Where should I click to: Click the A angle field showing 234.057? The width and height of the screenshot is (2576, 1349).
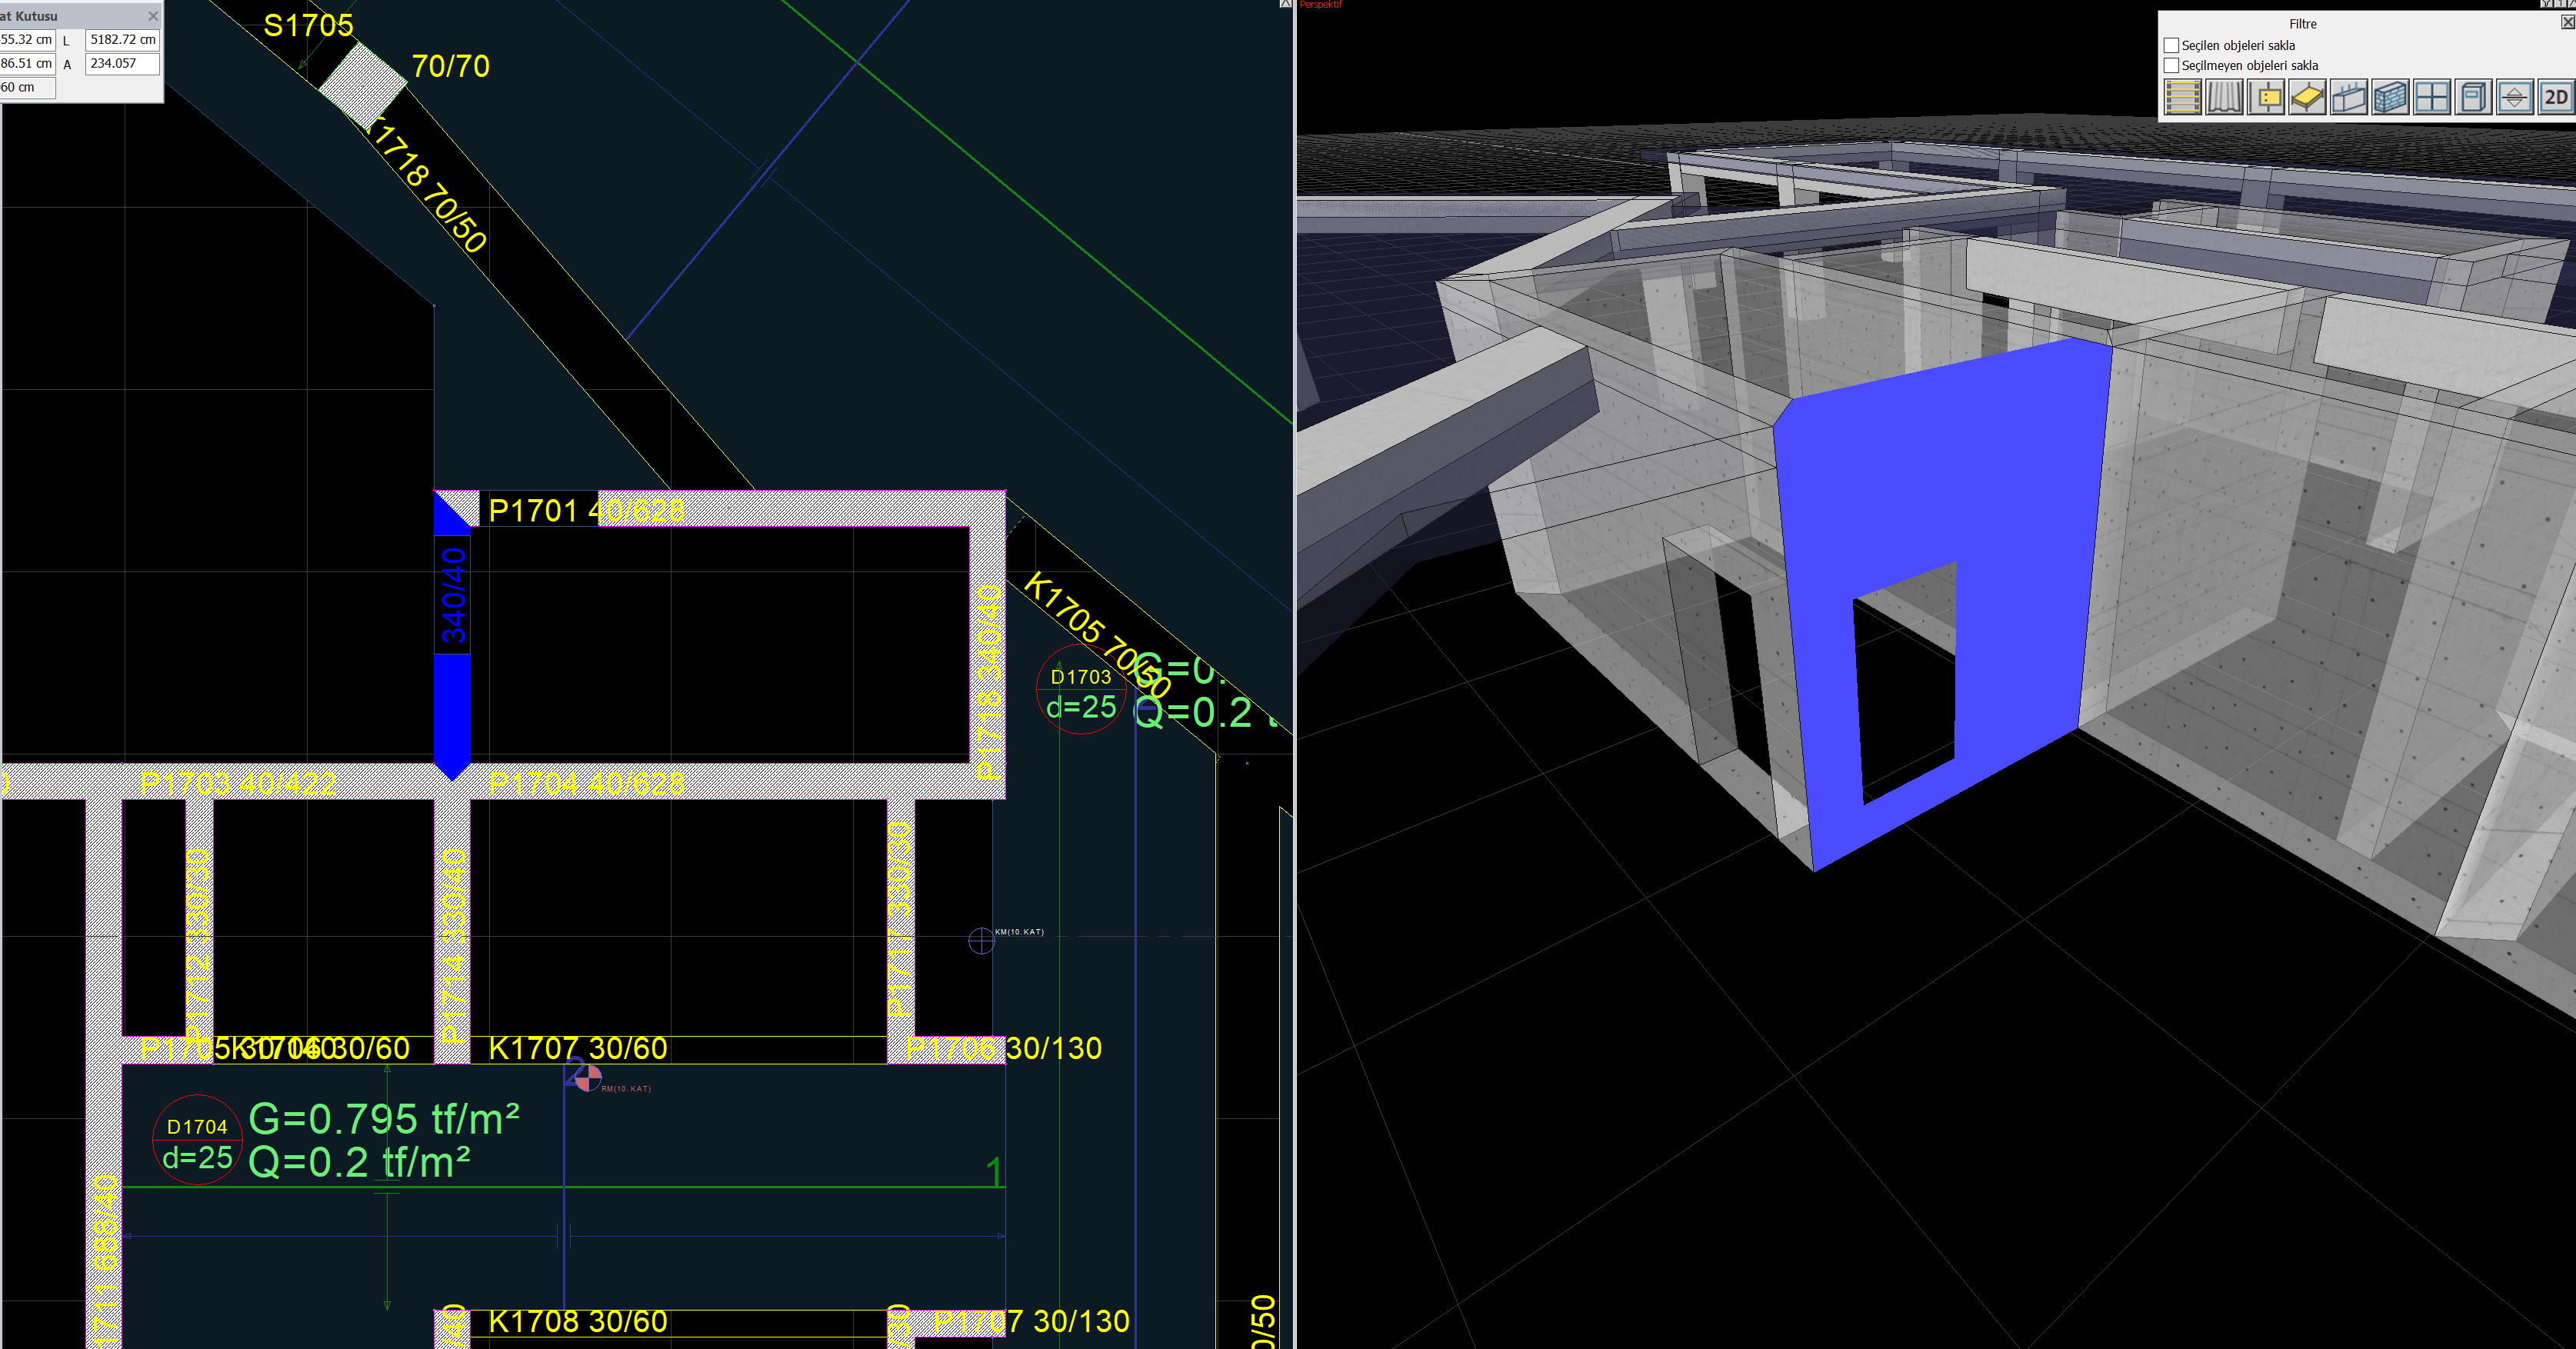(x=122, y=63)
